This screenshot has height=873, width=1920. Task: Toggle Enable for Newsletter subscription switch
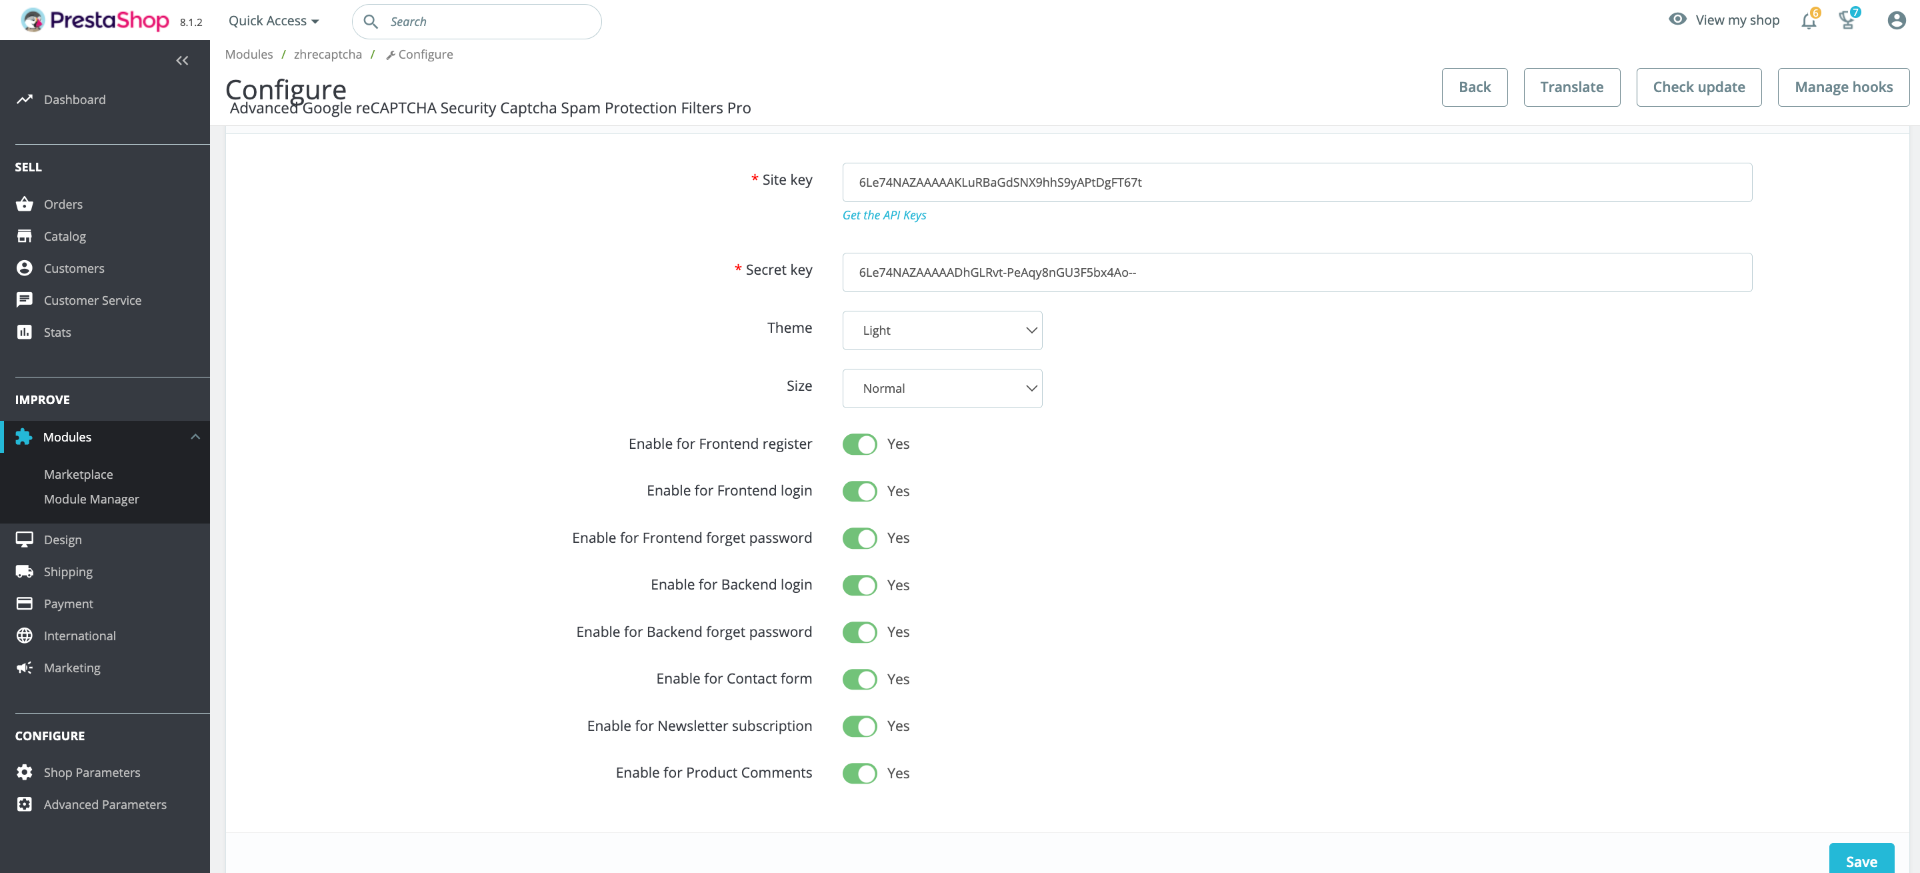pos(860,726)
